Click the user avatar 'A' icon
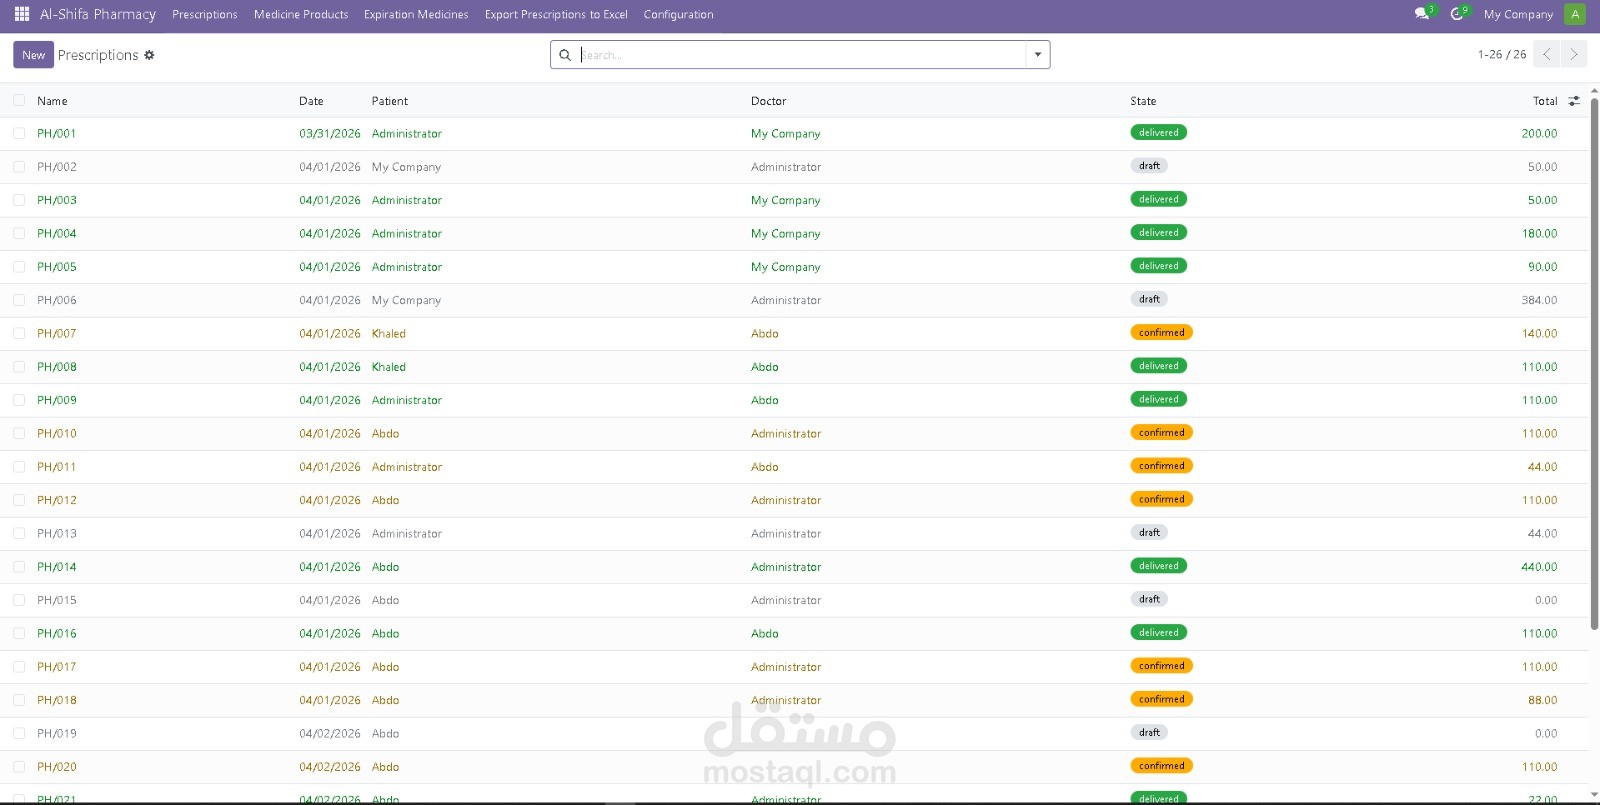Image resolution: width=1600 pixels, height=805 pixels. [1575, 14]
